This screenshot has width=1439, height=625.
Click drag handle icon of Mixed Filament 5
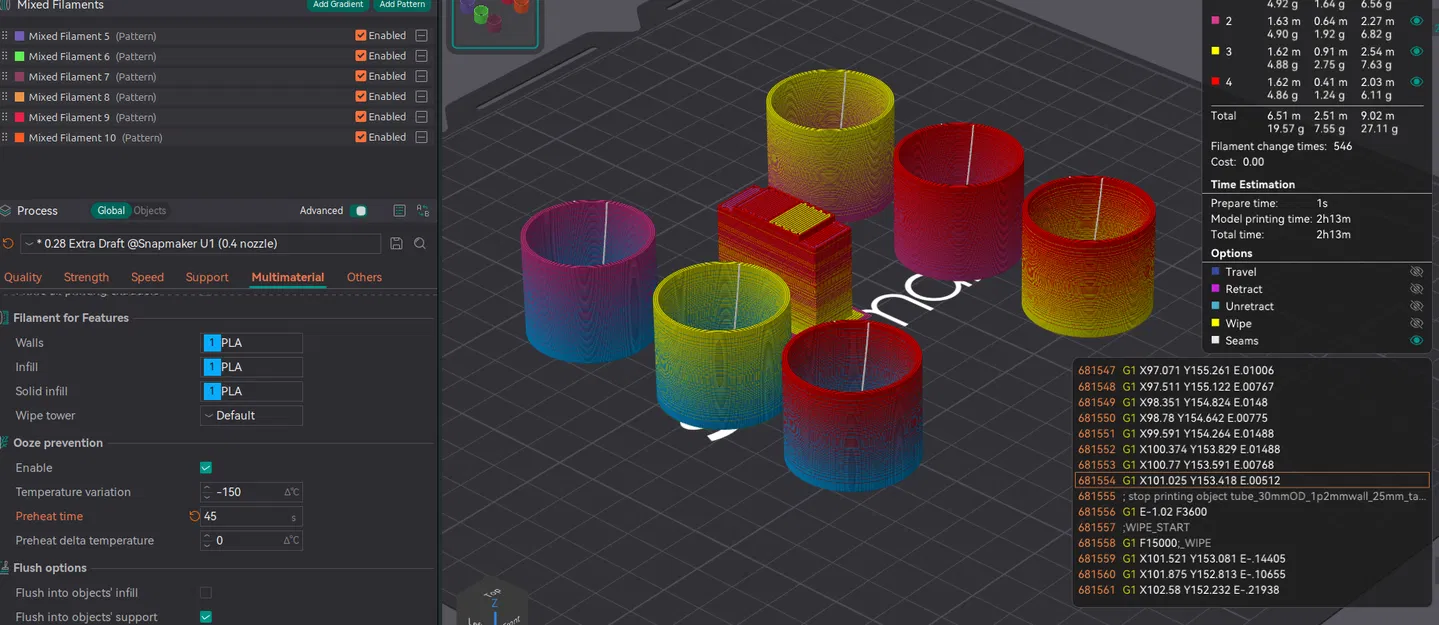coord(5,36)
